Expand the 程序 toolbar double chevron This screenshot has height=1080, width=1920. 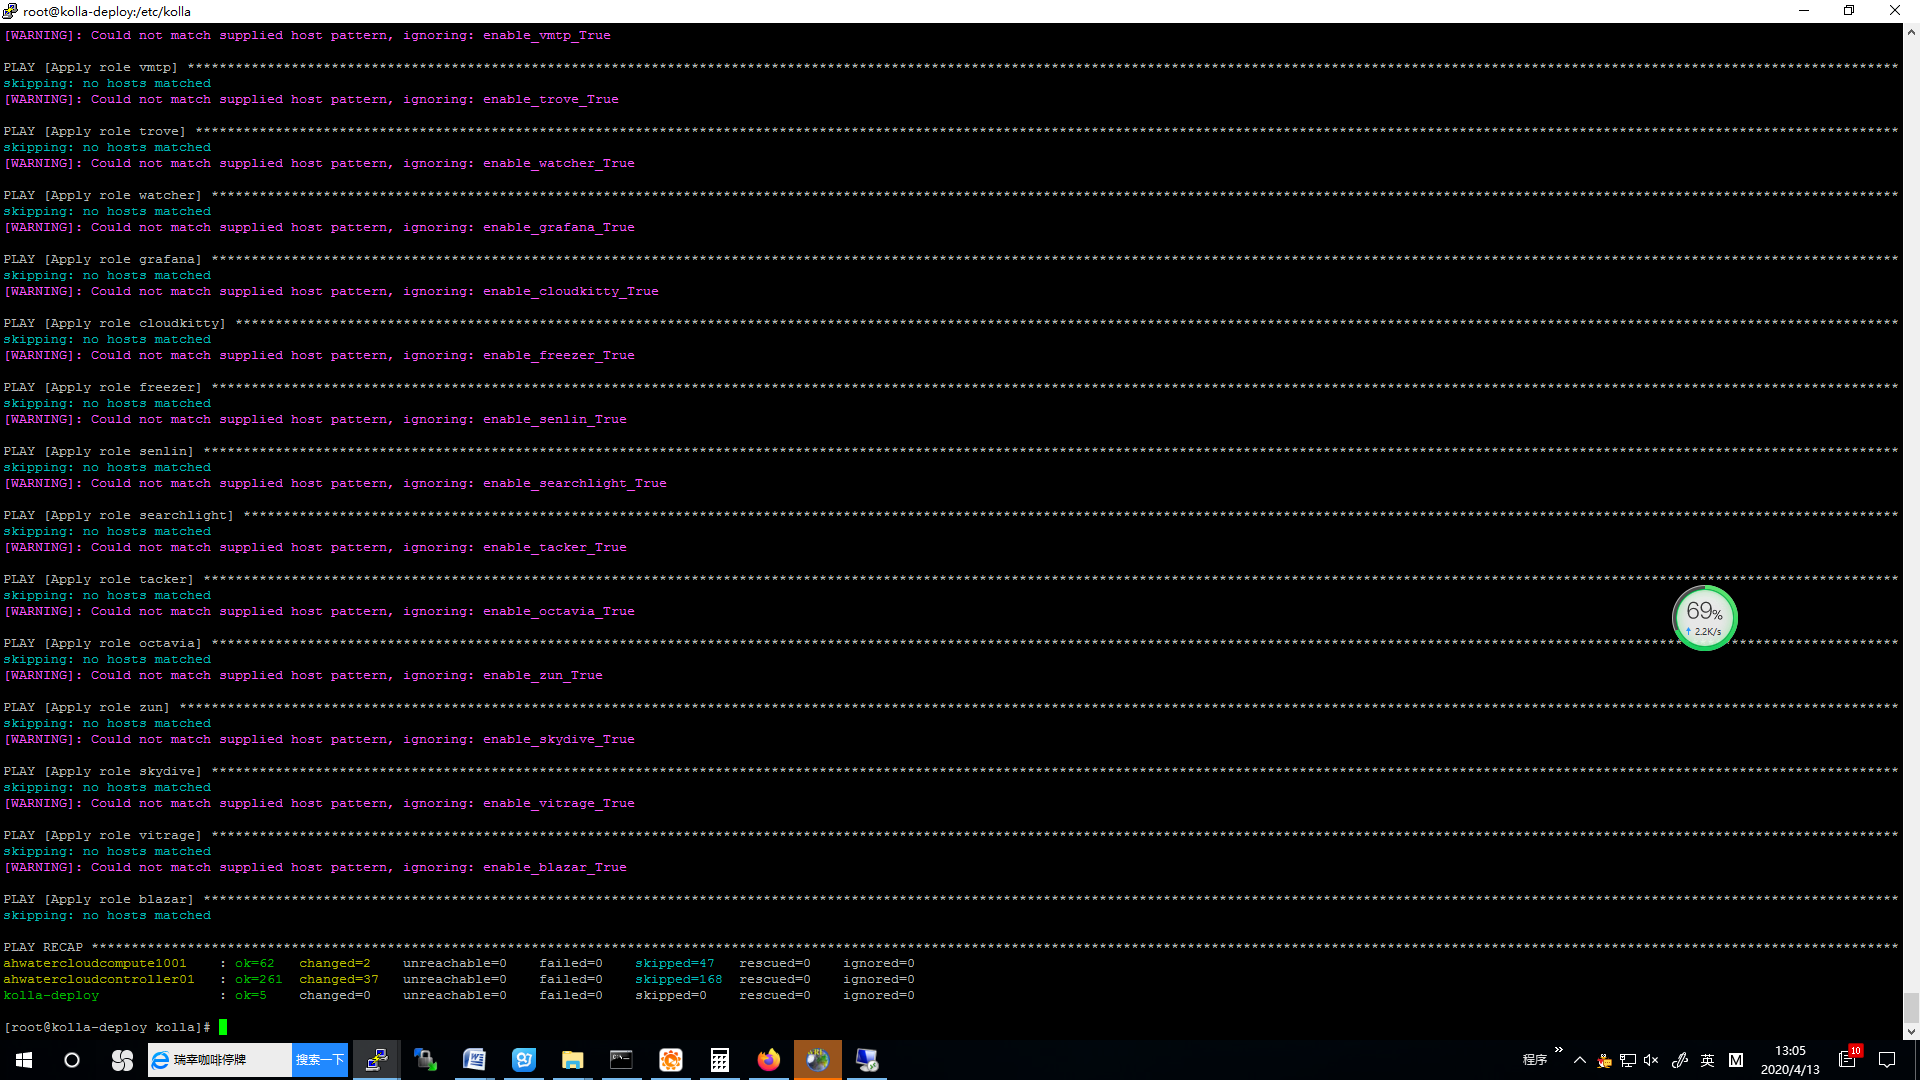(1558, 1050)
